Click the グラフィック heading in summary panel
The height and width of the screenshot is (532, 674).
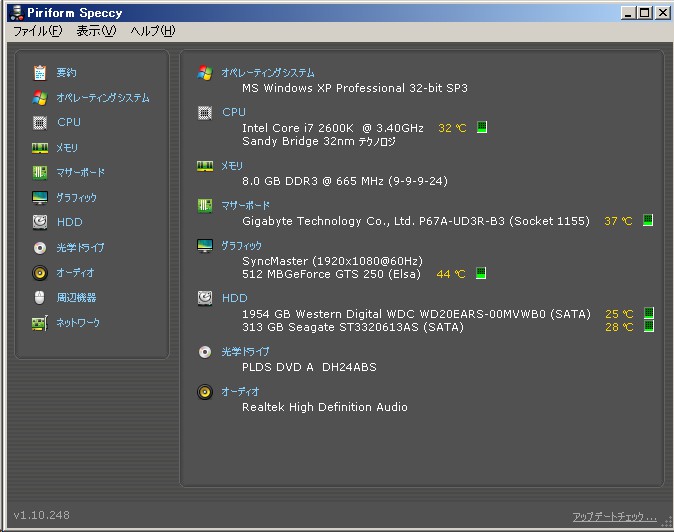pyautogui.click(x=241, y=246)
